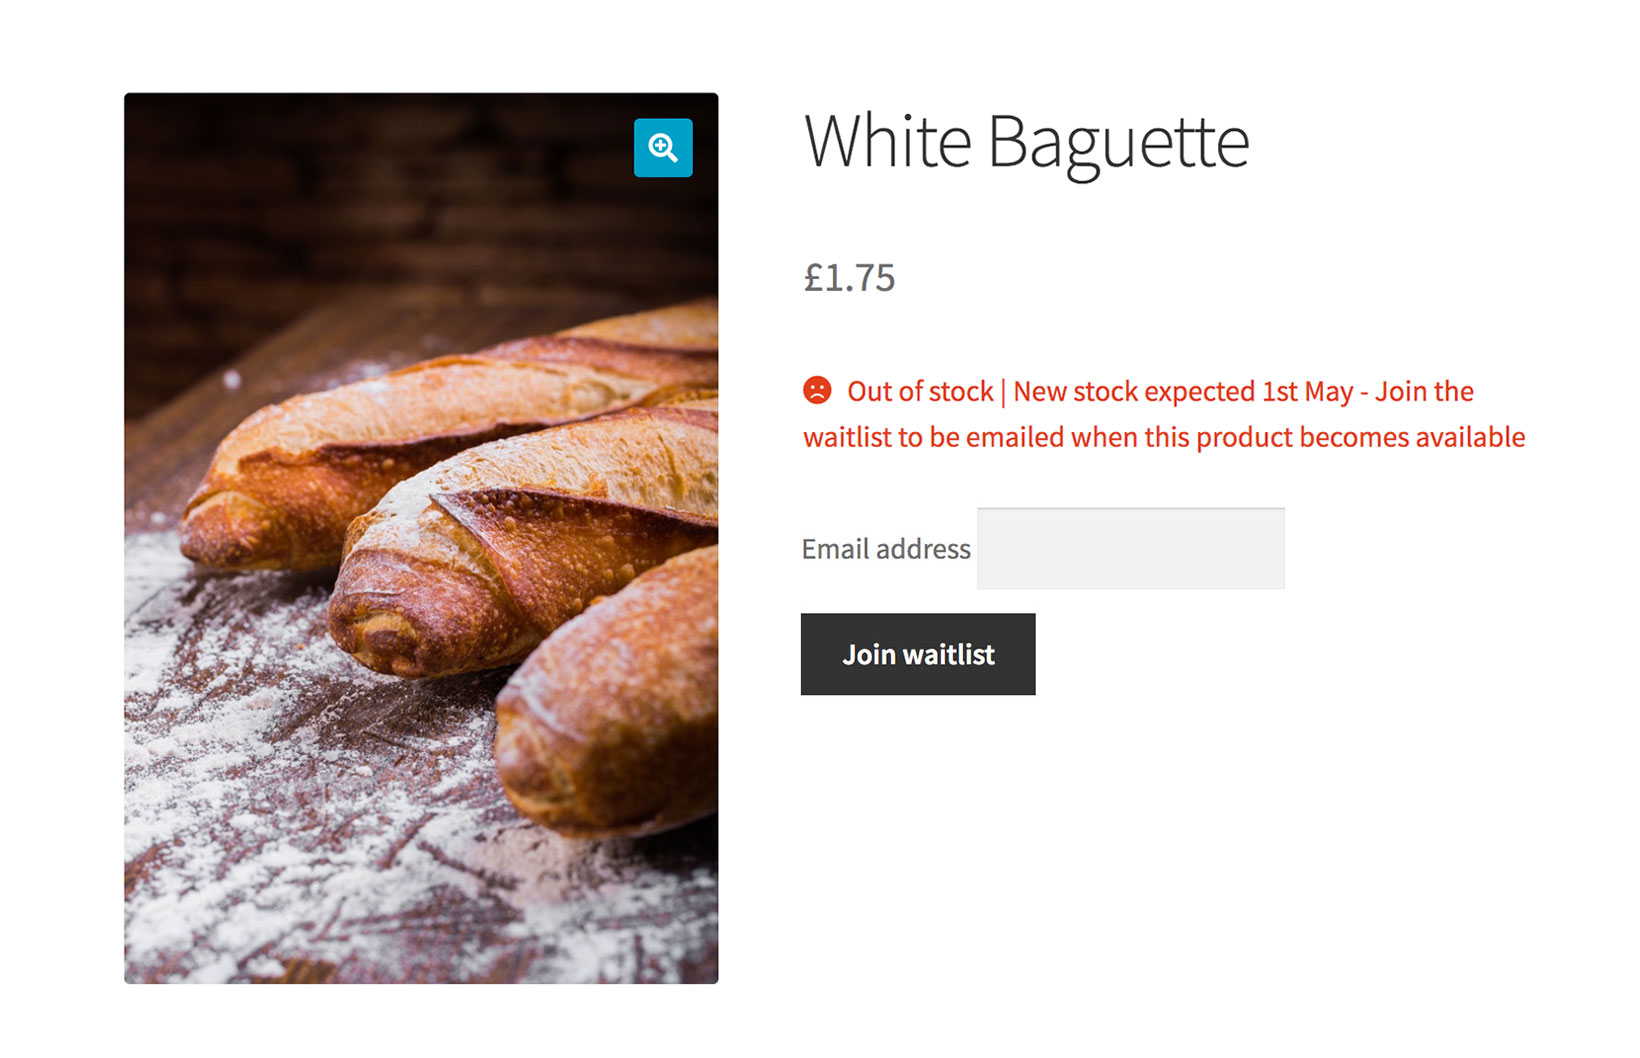
Task: Focus the Email address input field
Action: [x=1130, y=548]
